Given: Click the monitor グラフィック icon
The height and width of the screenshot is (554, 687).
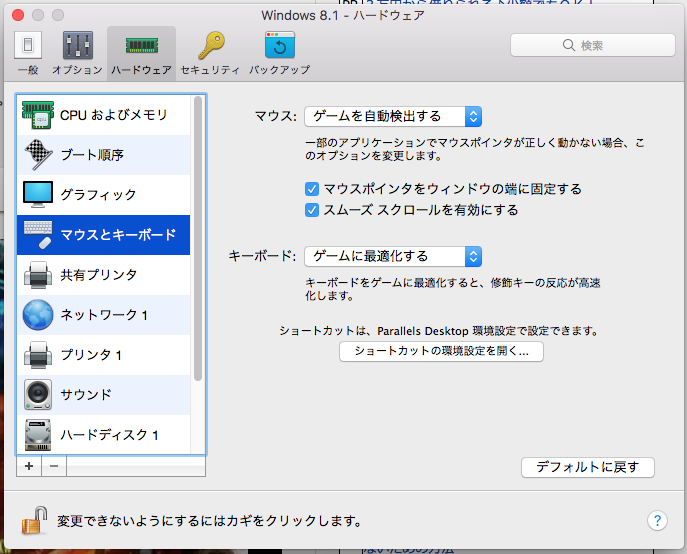Looking at the screenshot, I should pos(38,195).
